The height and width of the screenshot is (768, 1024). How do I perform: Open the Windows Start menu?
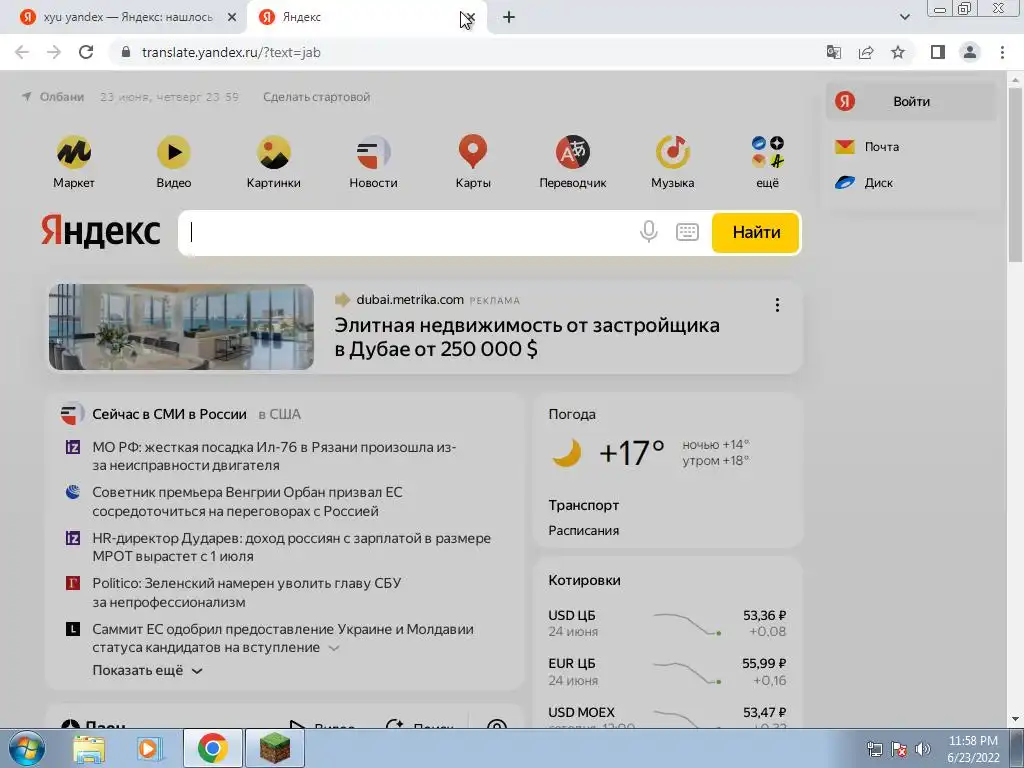click(x=27, y=748)
